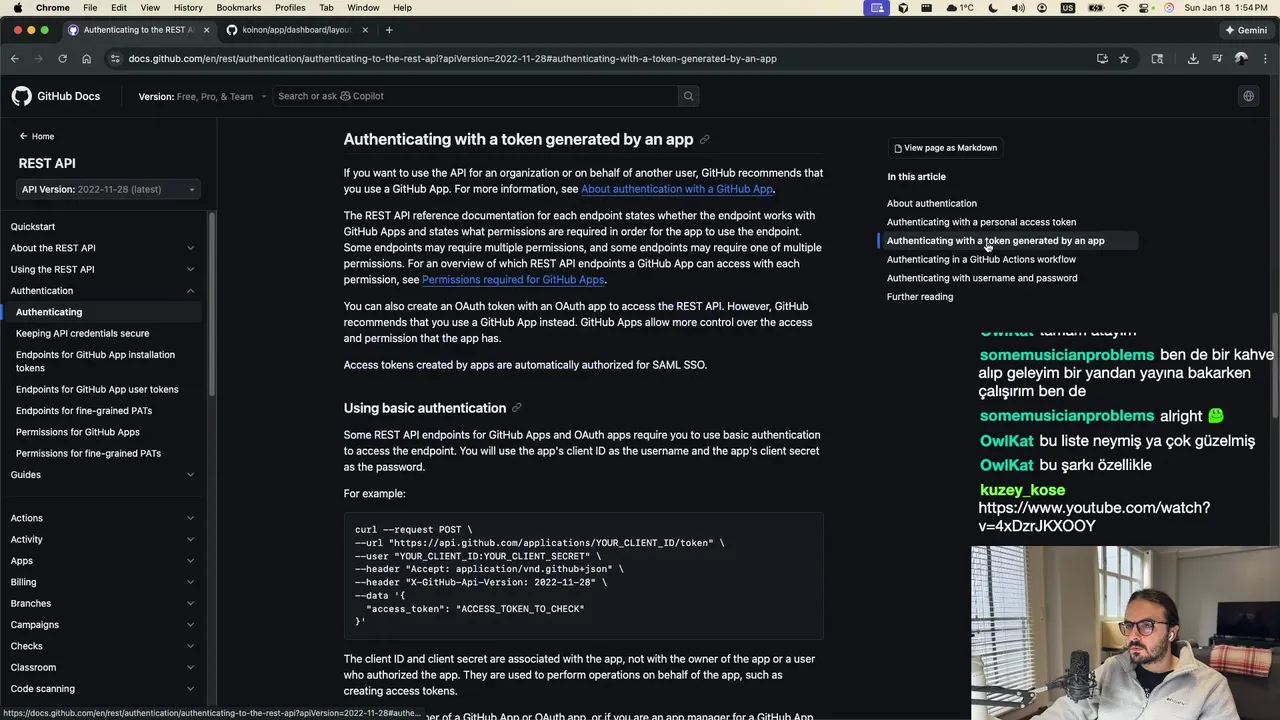Click the search magnifier button

pos(688,96)
